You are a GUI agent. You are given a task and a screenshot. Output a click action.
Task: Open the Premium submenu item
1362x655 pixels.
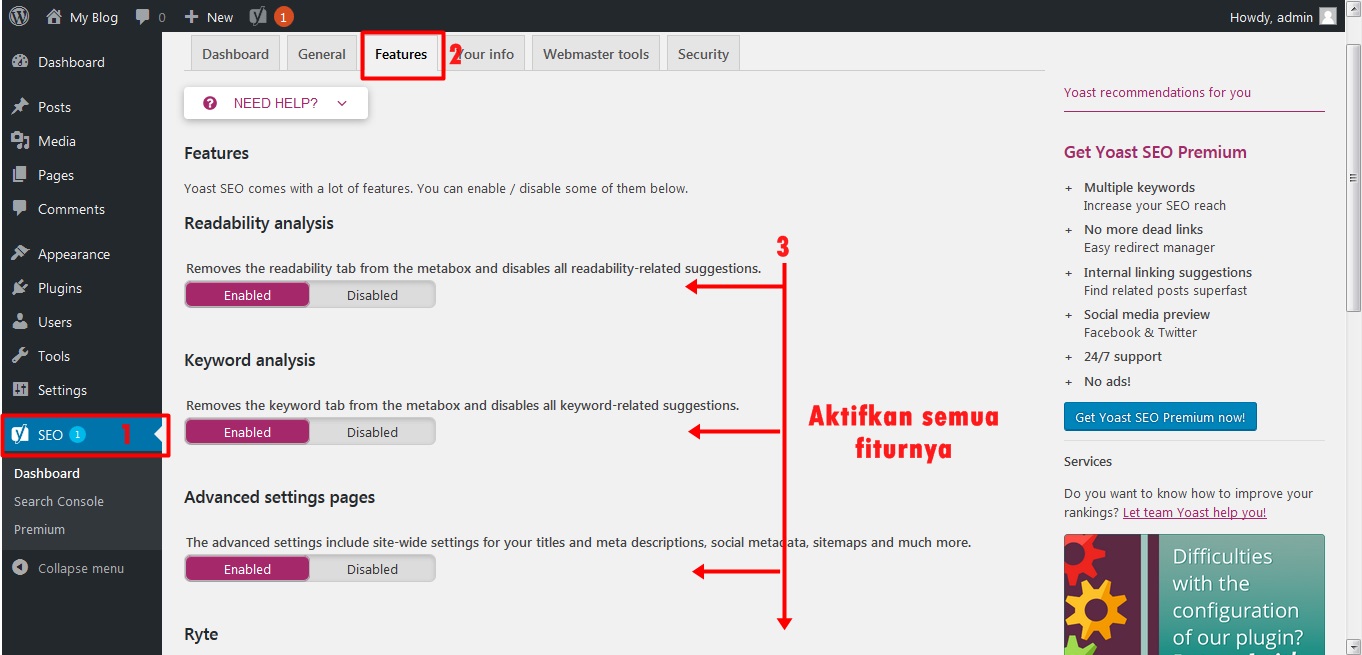pyautogui.click(x=40, y=529)
